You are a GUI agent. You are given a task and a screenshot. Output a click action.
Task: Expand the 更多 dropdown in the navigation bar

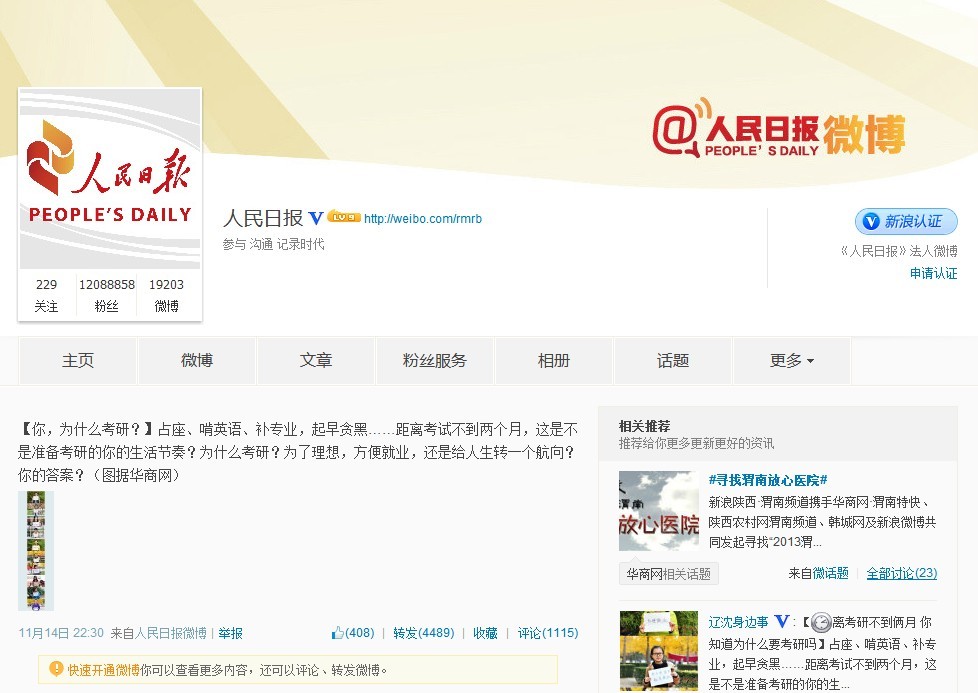[x=791, y=361]
